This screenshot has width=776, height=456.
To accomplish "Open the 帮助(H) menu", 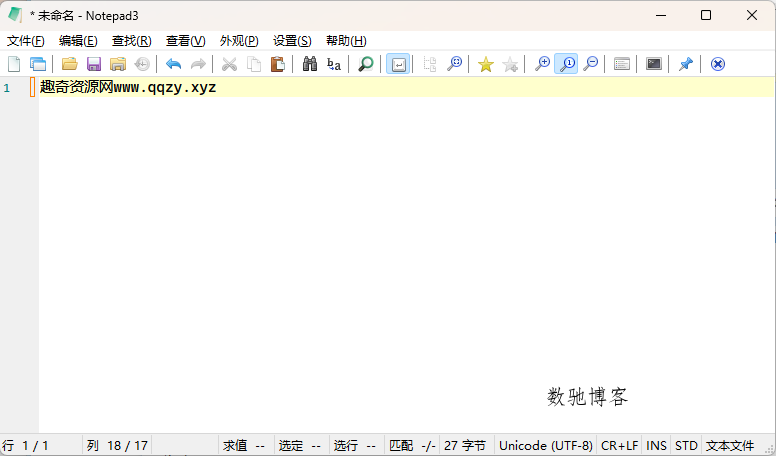I will [x=346, y=41].
